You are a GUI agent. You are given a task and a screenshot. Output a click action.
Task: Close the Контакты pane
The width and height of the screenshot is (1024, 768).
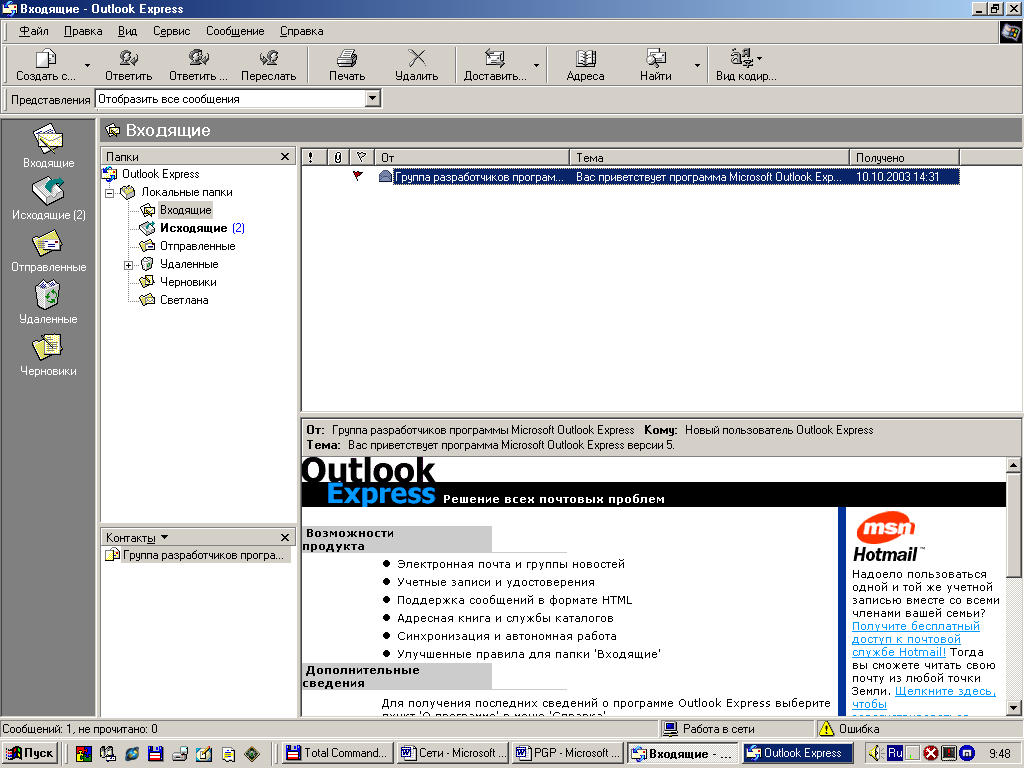click(285, 537)
